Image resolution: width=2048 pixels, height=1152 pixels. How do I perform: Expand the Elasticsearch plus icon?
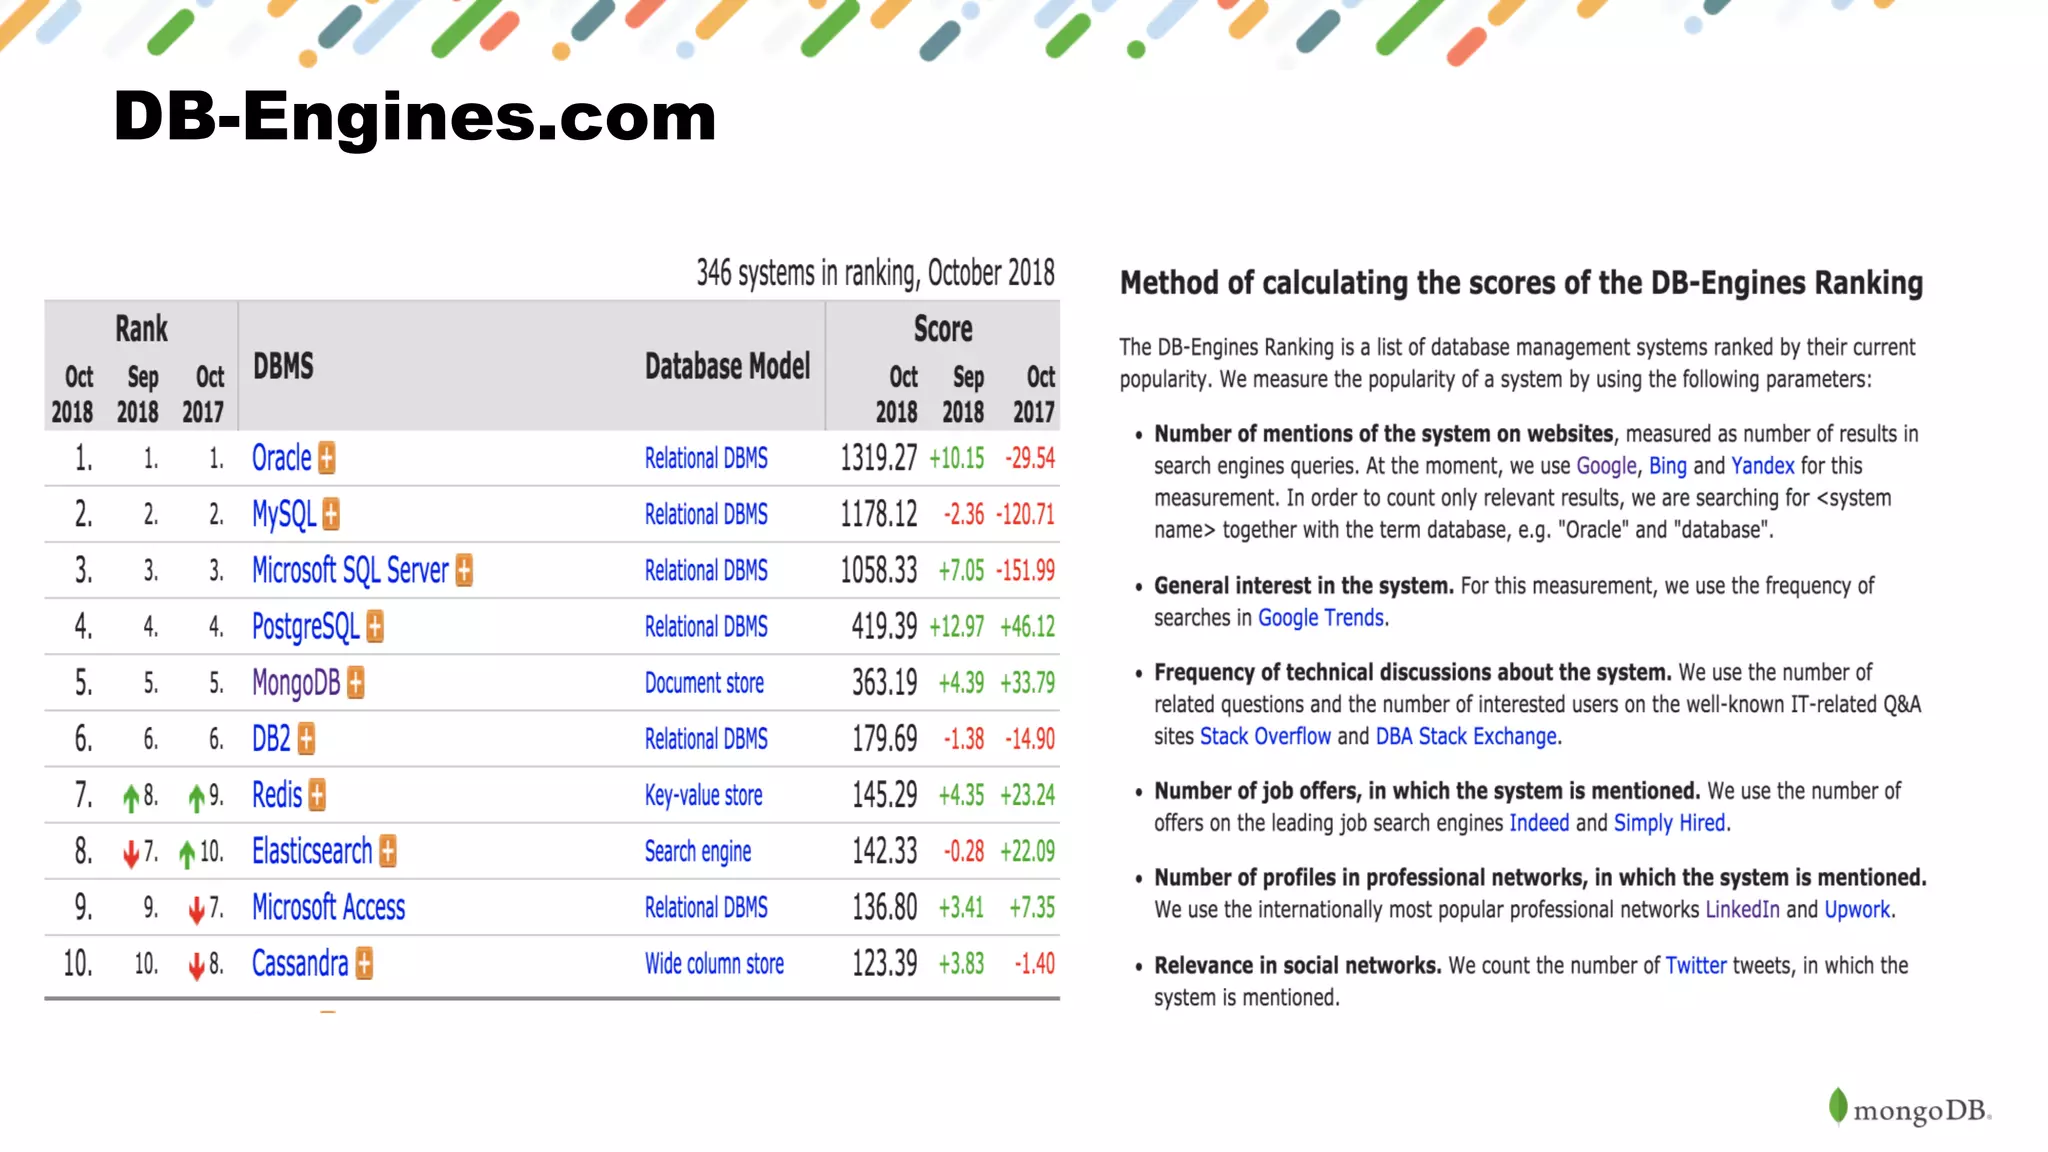388,851
